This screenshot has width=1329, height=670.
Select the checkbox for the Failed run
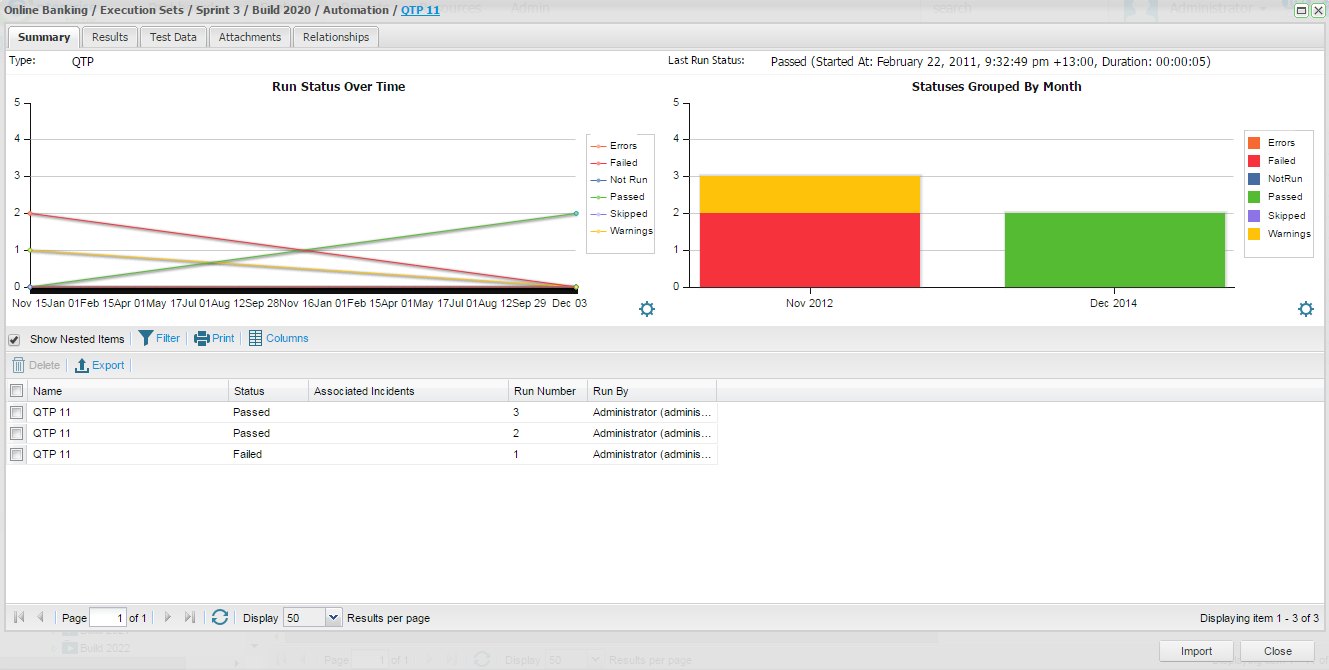16,454
